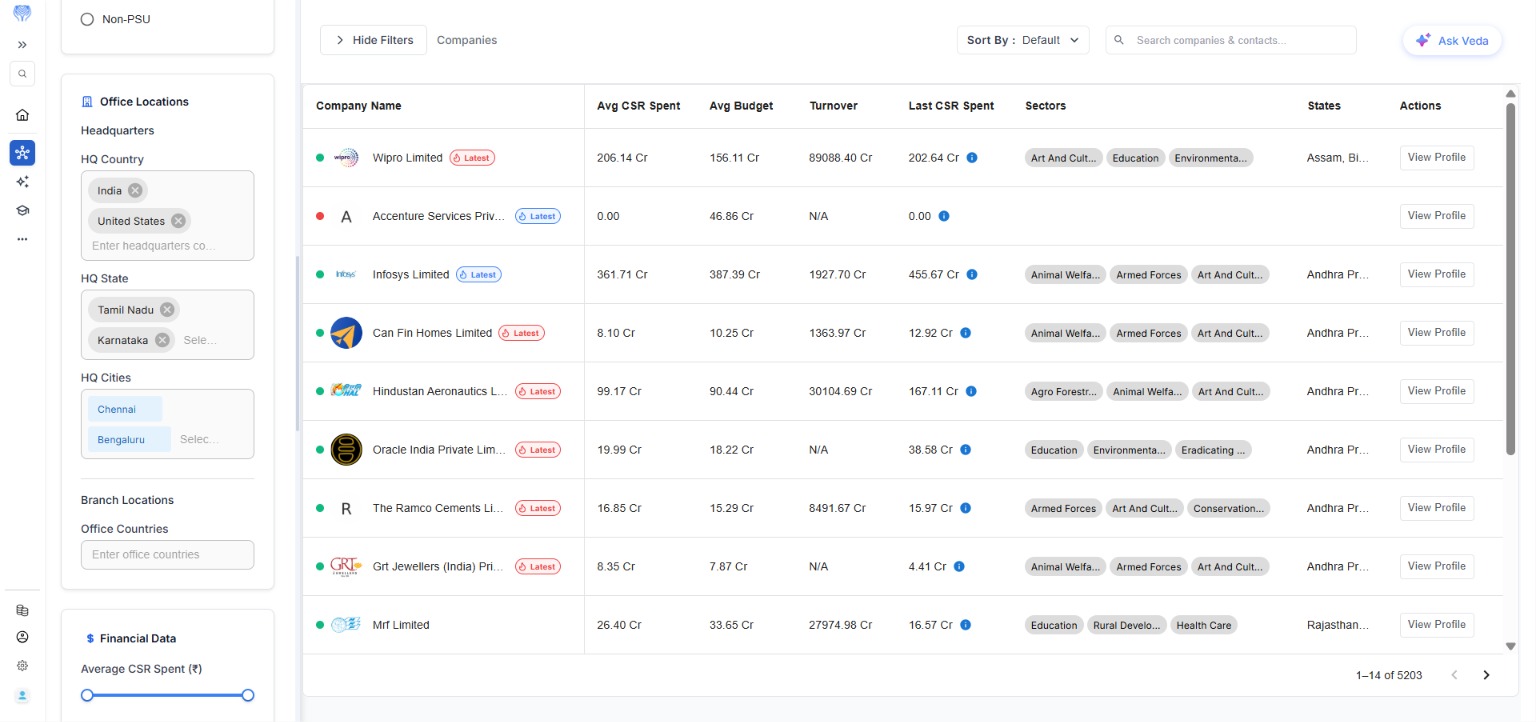This screenshot has height=722, width=1536.
Task: Select the Non-PSU radio button
Action: pyautogui.click(x=87, y=19)
